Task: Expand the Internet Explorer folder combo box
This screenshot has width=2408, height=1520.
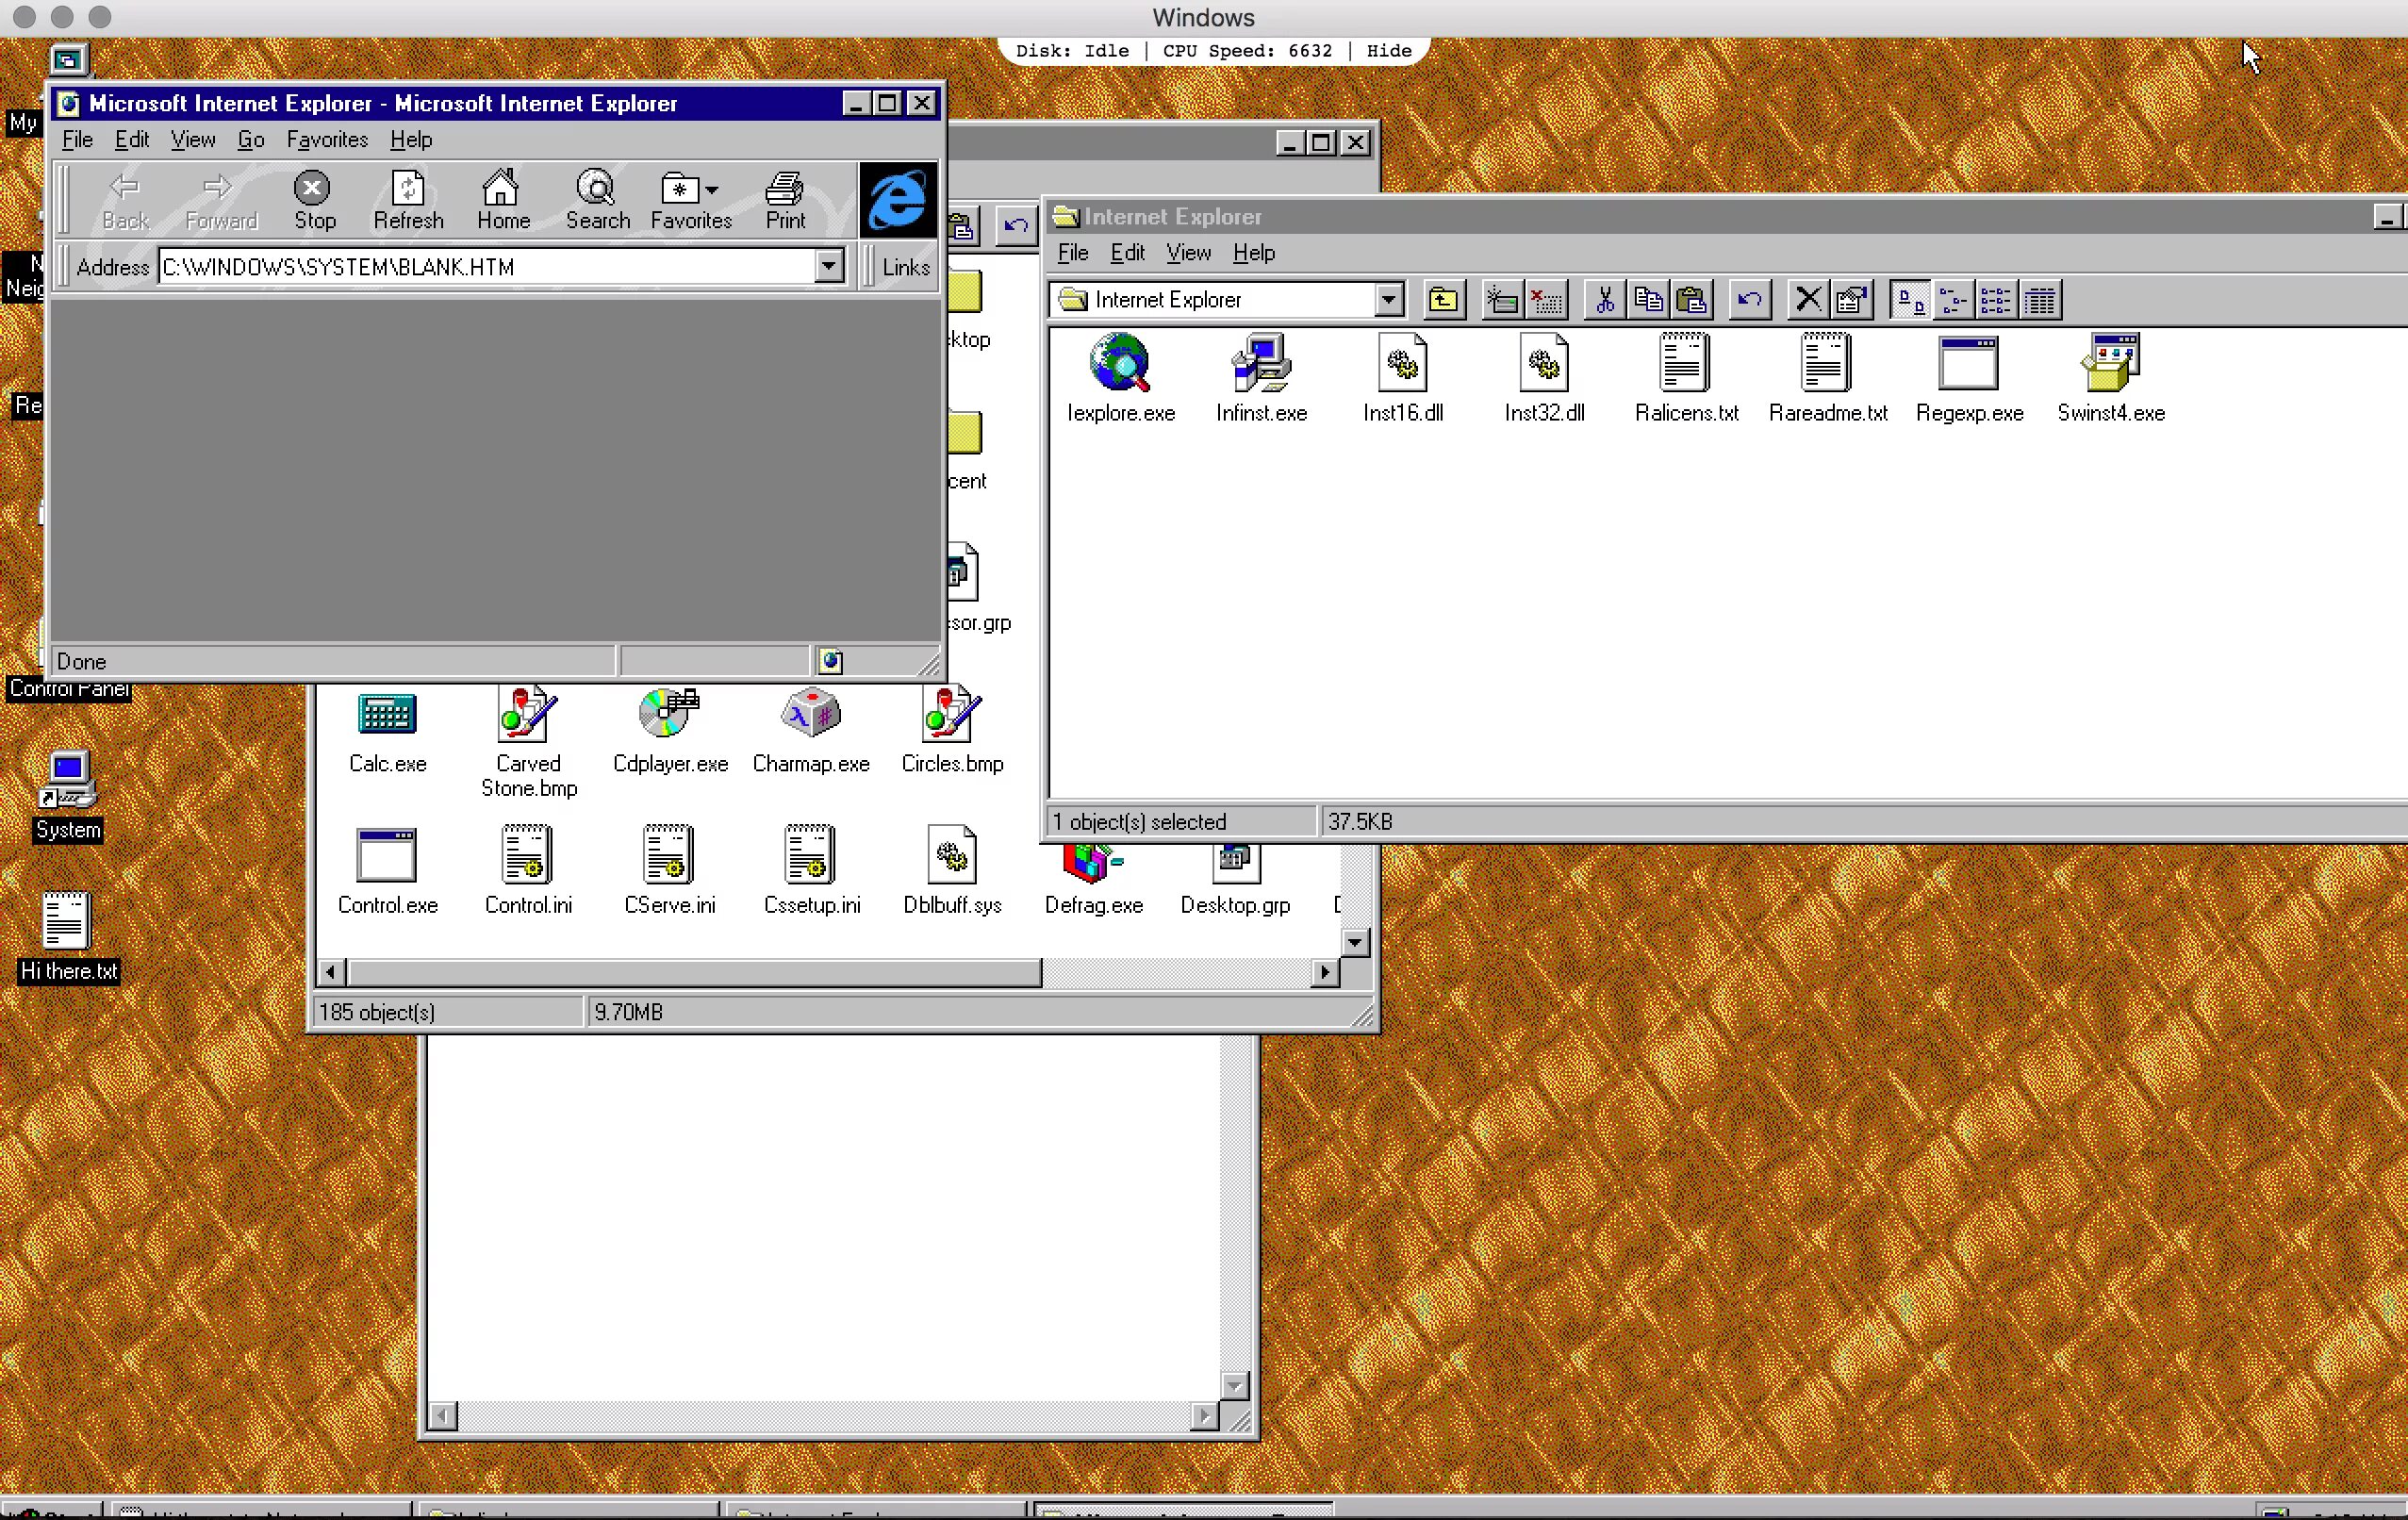Action: click(1389, 299)
